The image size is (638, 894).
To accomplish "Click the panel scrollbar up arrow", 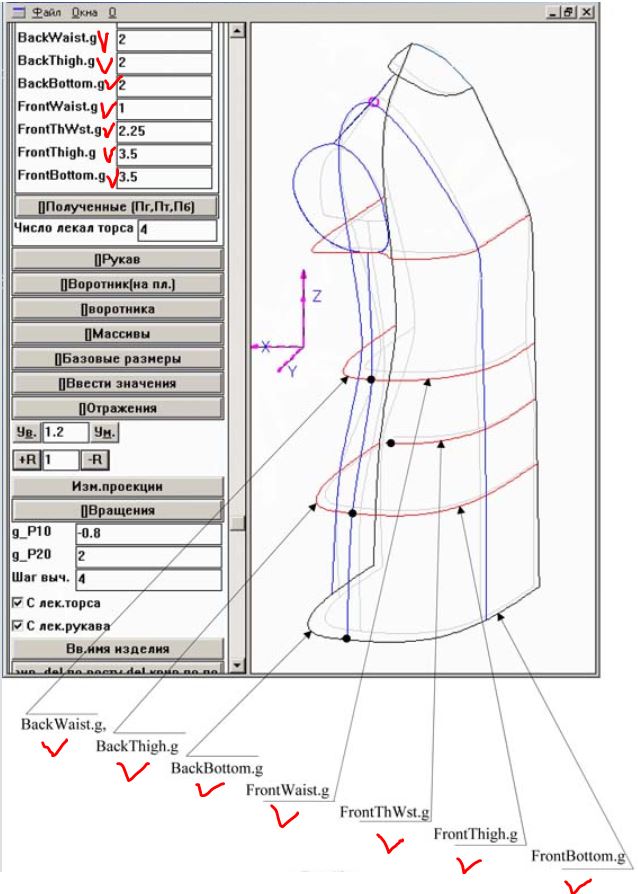I will 237,31.
